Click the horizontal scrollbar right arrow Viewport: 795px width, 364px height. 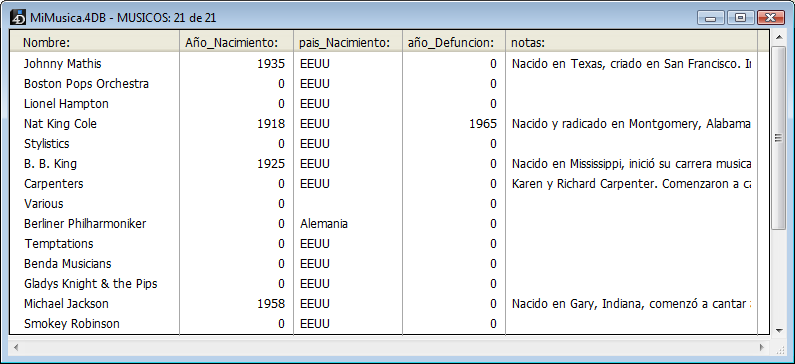(x=762, y=348)
